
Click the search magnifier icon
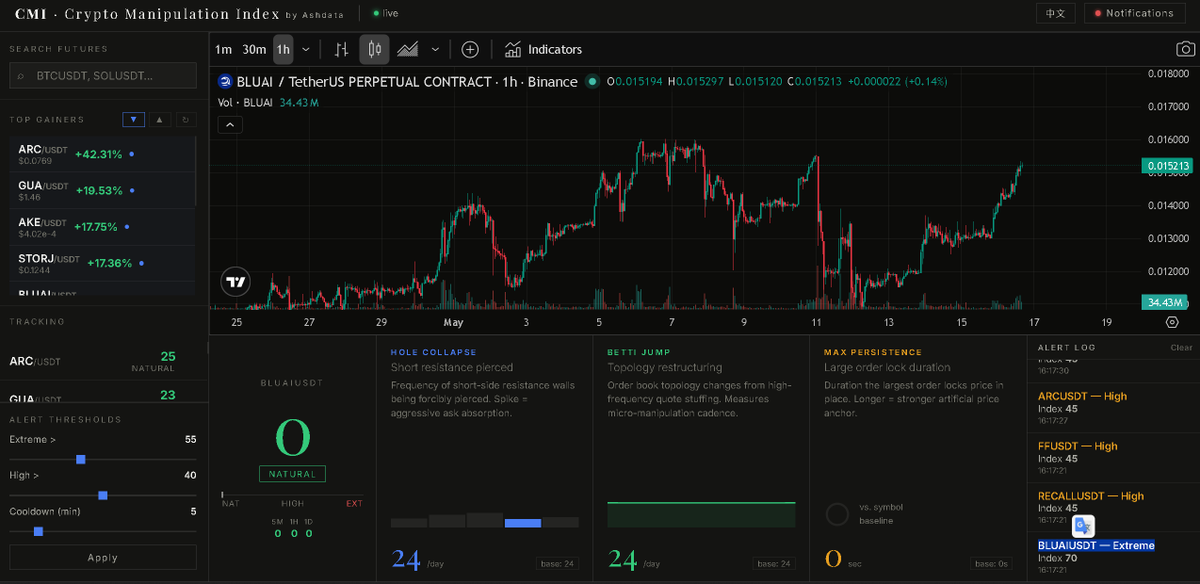point(23,76)
